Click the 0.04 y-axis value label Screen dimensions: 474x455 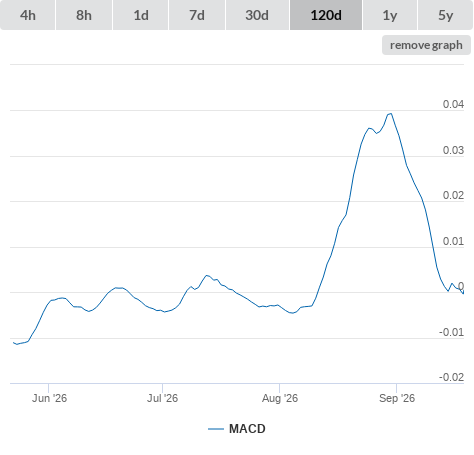(453, 104)
